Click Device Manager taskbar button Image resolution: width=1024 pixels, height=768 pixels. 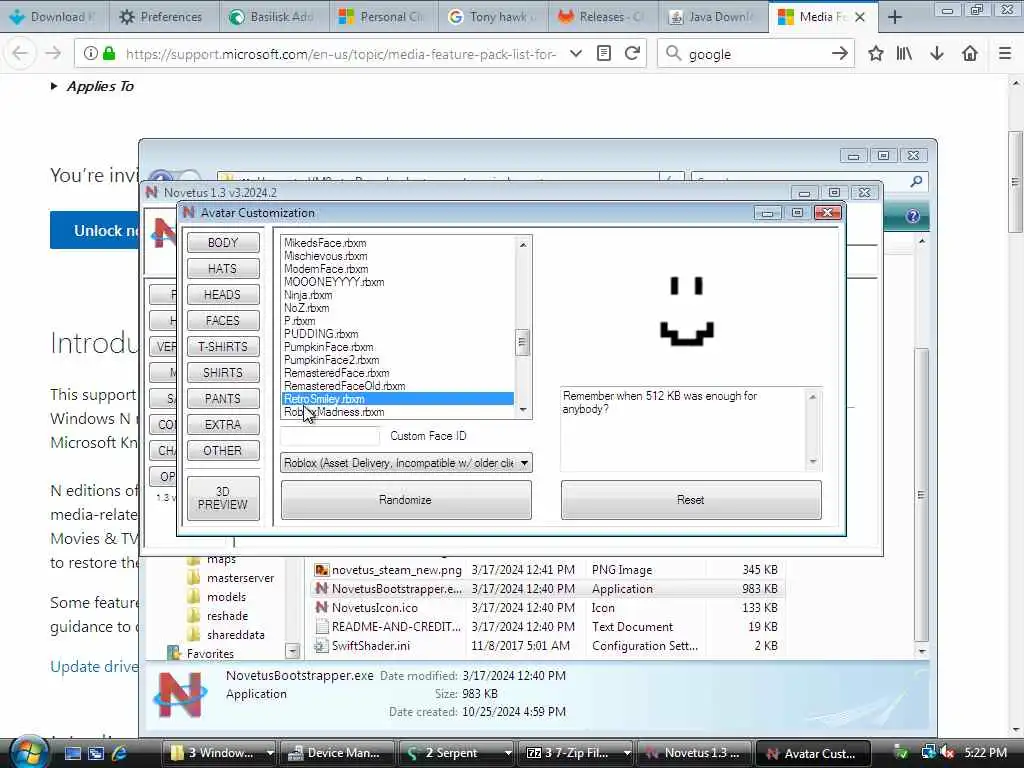[338, 753]
